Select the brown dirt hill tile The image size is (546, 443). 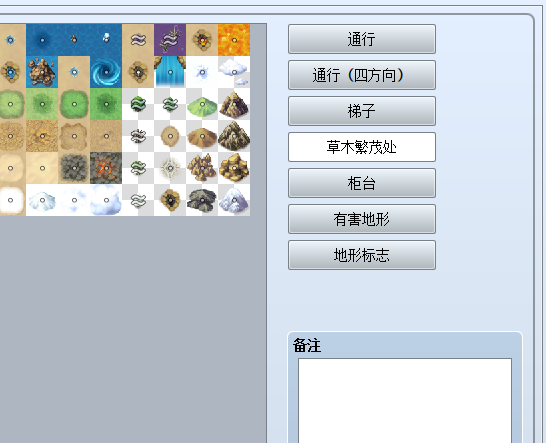click(202, 136)
